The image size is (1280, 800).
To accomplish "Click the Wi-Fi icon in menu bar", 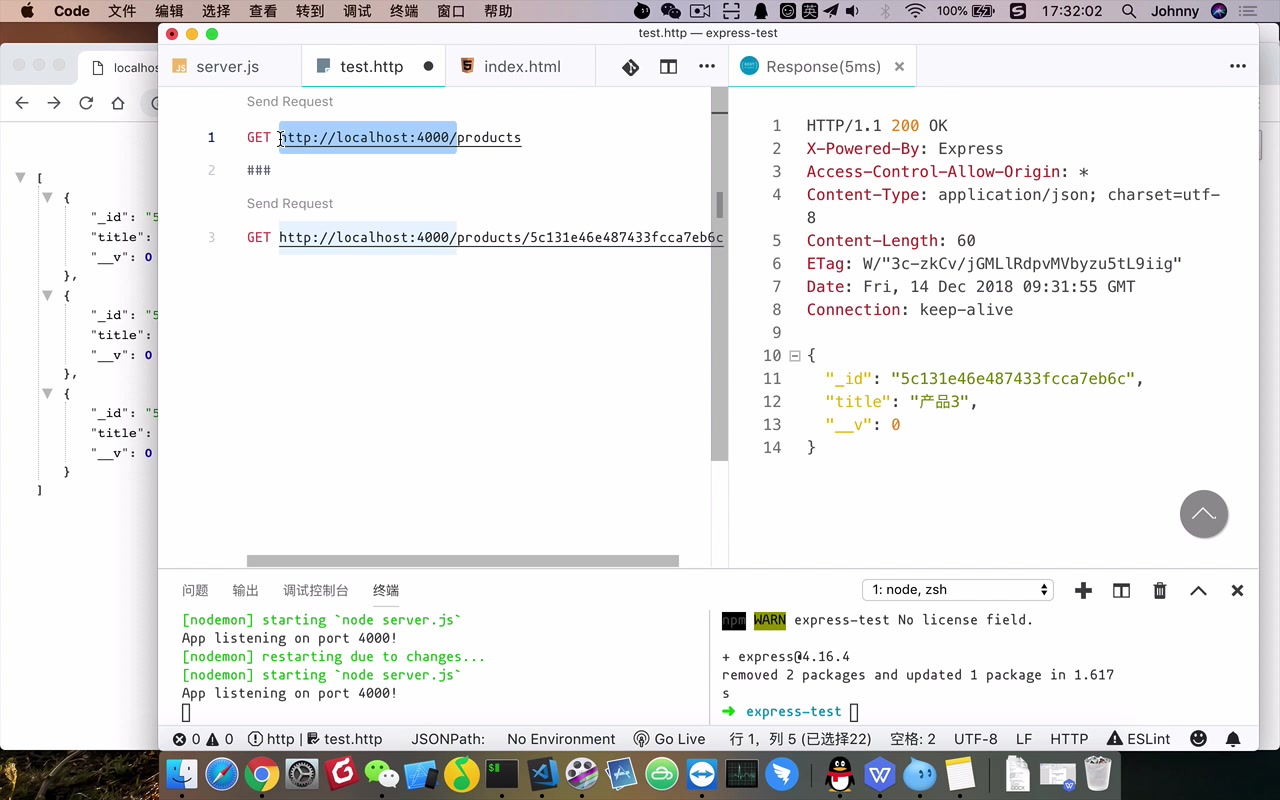I will (915, 11).
